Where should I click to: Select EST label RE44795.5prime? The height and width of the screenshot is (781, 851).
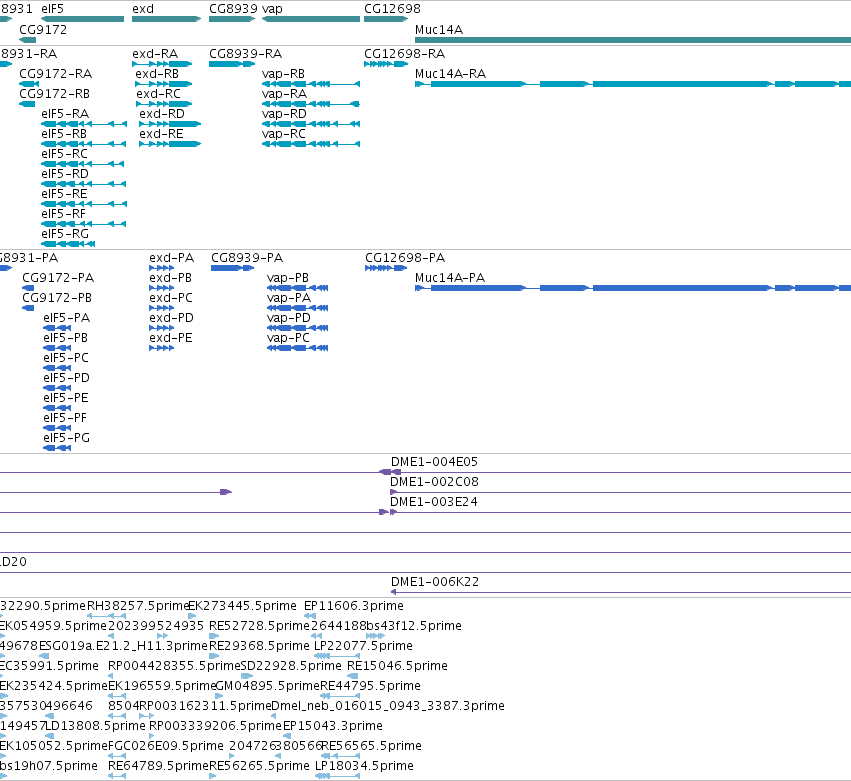[370, 685]
